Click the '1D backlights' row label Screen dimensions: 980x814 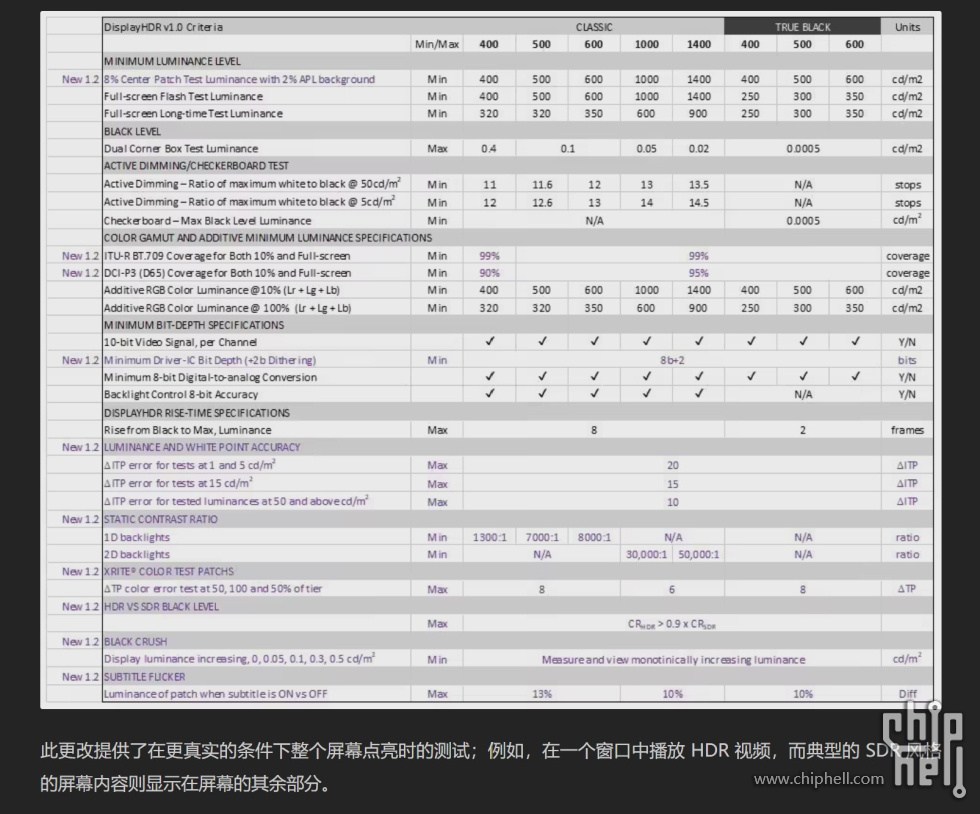click(137, 537)
